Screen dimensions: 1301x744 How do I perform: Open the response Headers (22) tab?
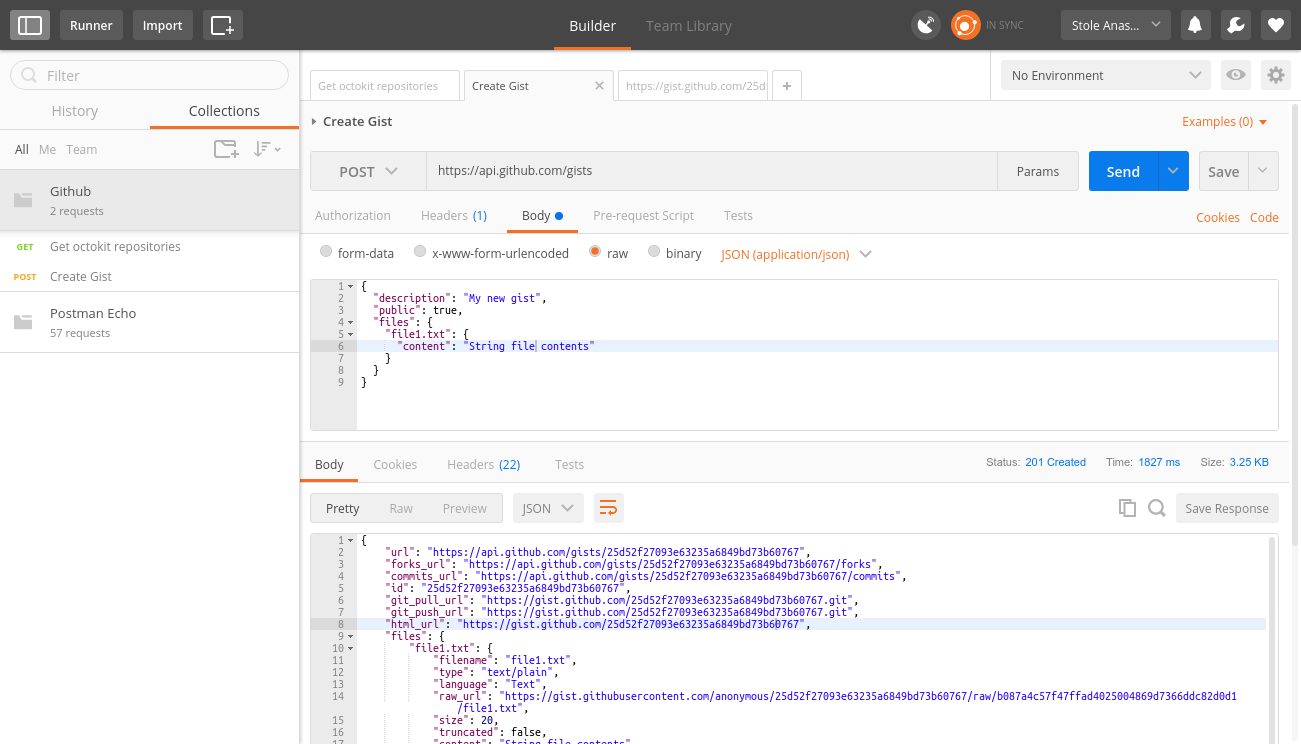click(x=484, y=464)
